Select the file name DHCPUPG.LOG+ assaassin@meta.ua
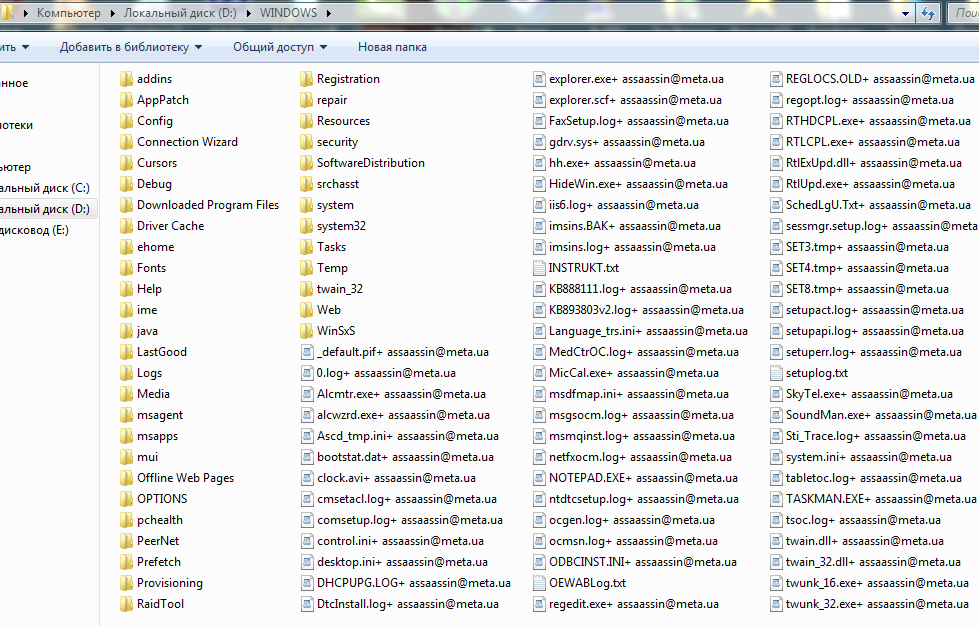979x626 pixels. coord(414,583)
